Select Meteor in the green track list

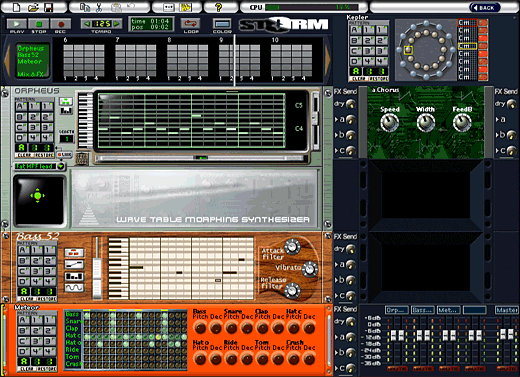30,61
